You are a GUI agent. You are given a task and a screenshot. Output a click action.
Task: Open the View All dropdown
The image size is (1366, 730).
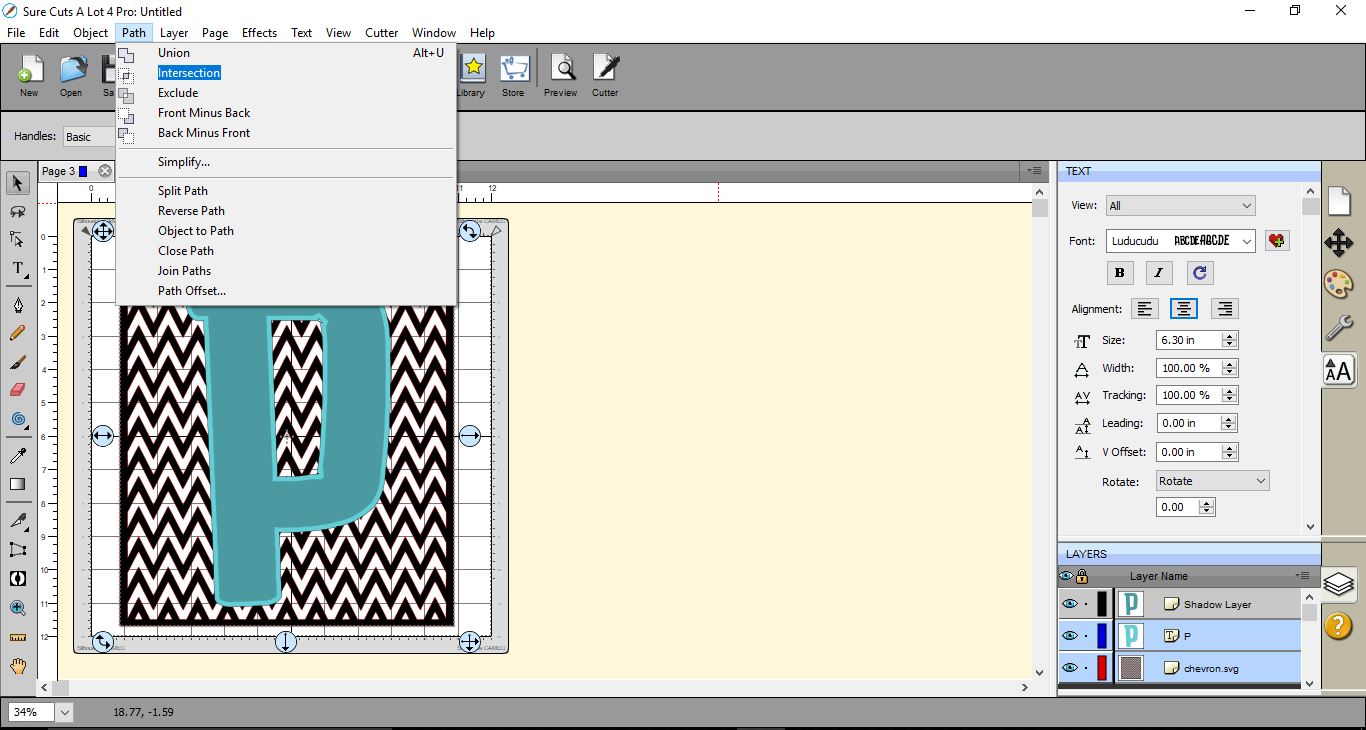[1180, 206]
